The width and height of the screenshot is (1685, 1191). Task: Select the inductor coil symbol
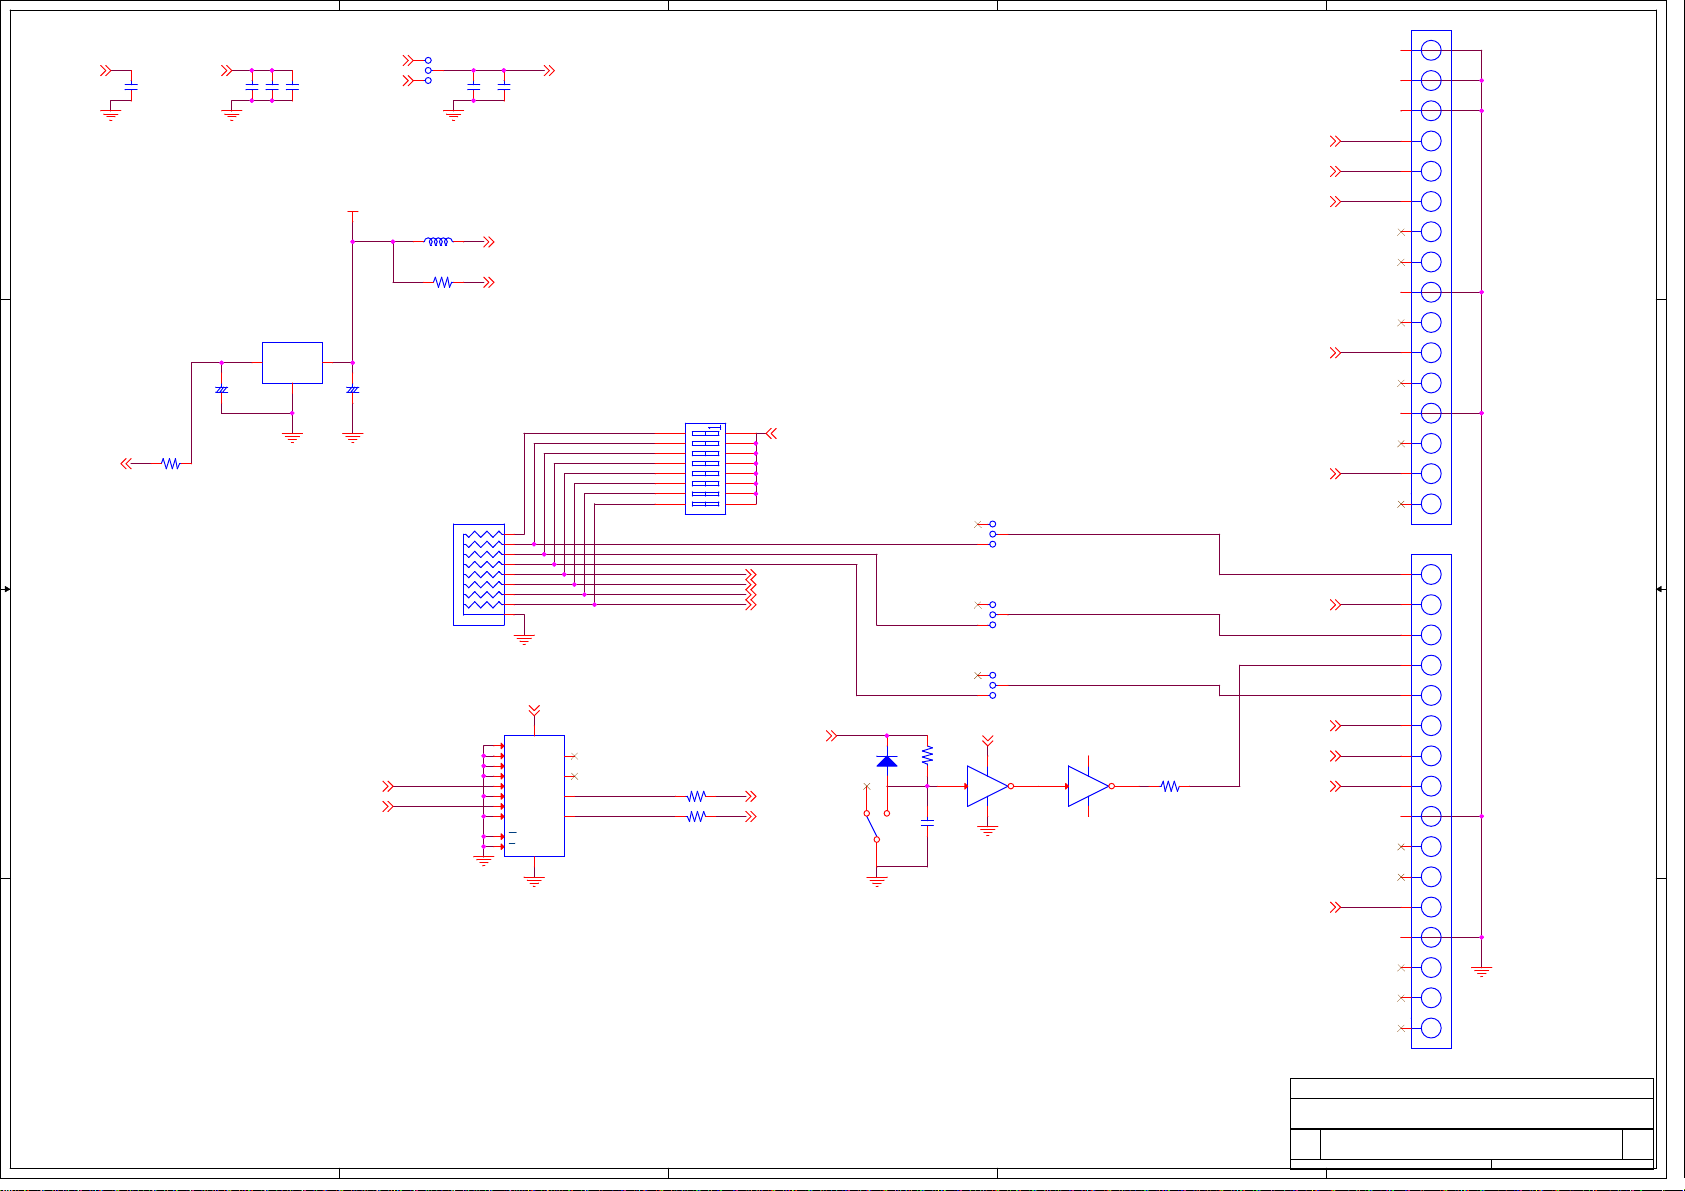438,241
